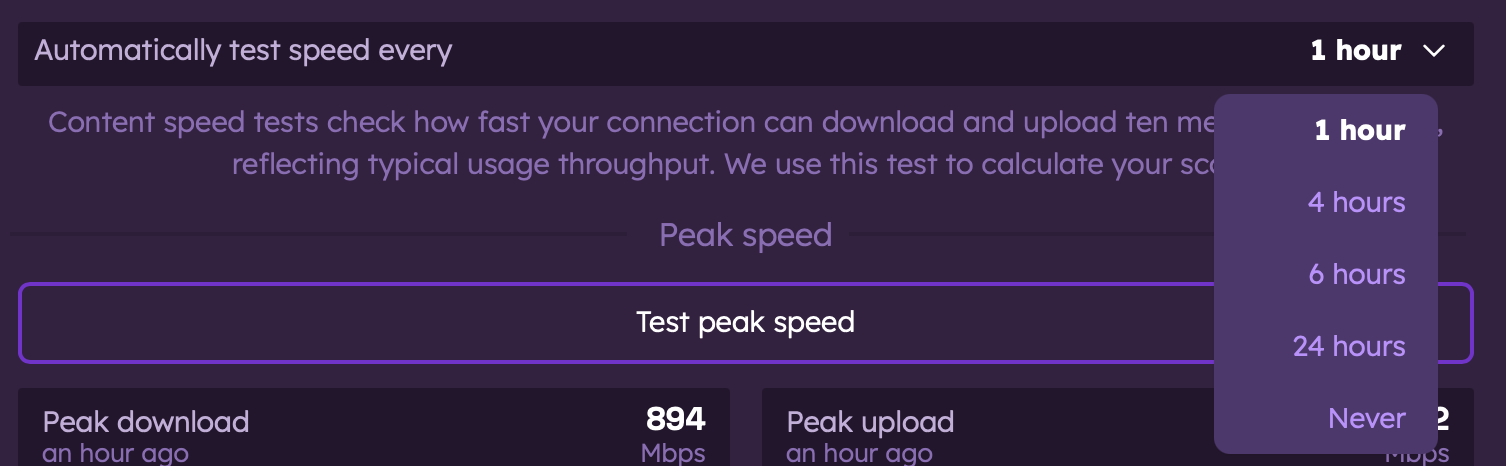The height and width of the screenshot is (466, 1506).
Task: Click the Automatically test speed every label
Action: coord(243,50)
